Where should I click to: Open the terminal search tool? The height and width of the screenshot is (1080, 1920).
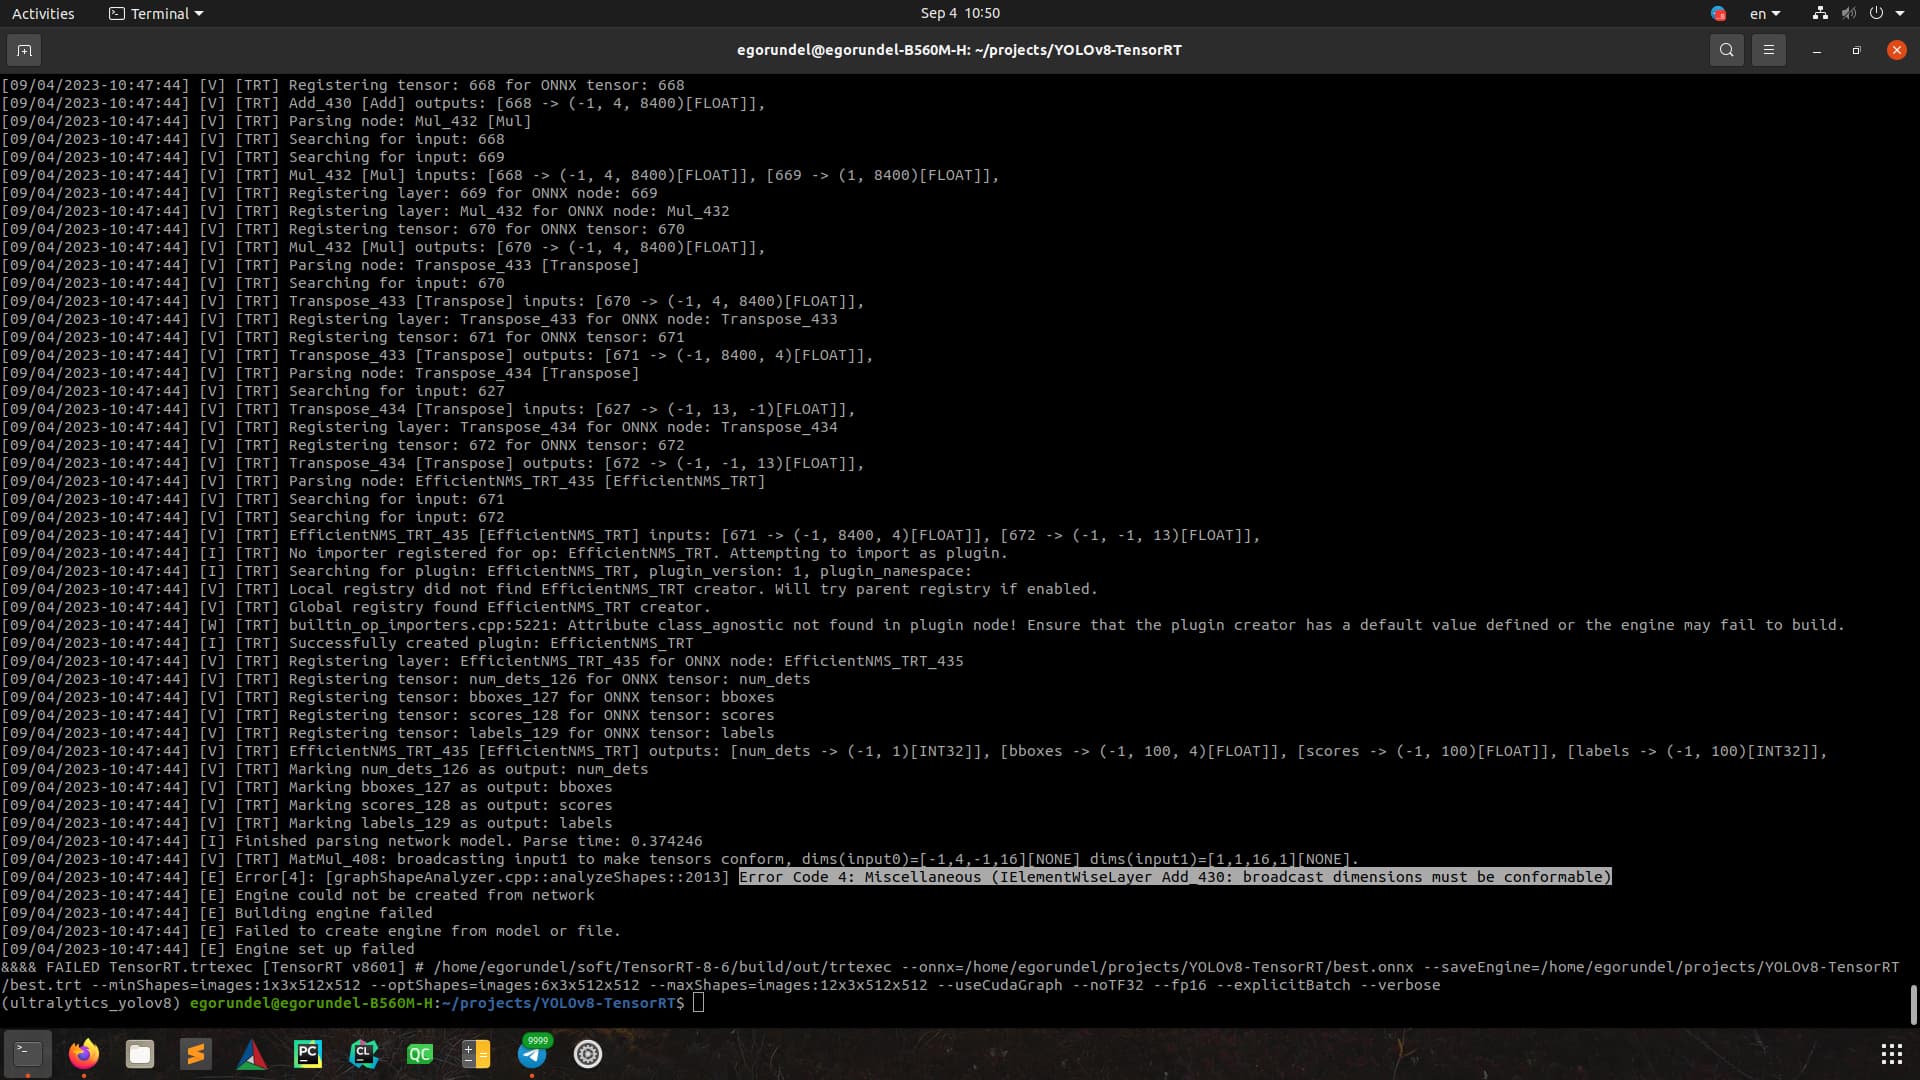pyautogui.click(x=1726, y=50)
